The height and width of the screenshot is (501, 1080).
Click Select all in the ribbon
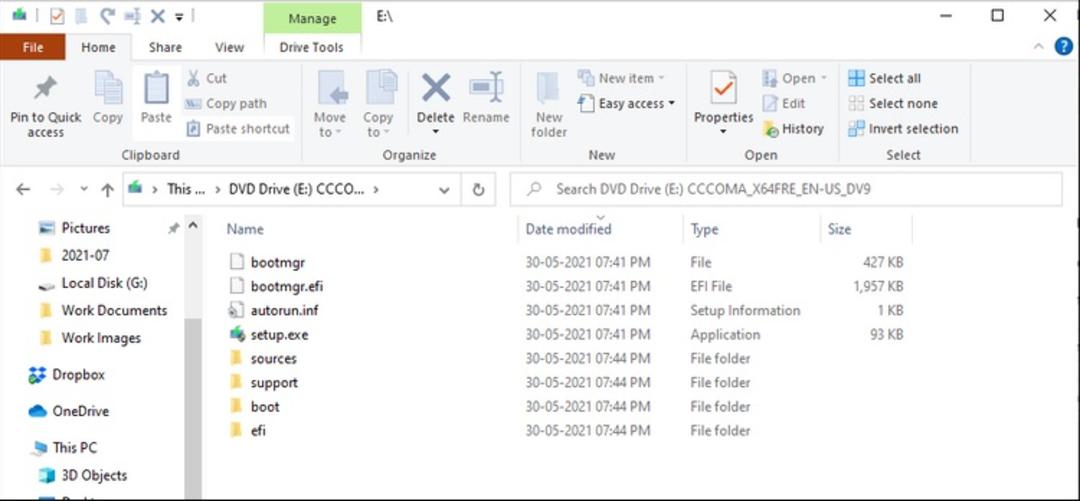[884, 79]
